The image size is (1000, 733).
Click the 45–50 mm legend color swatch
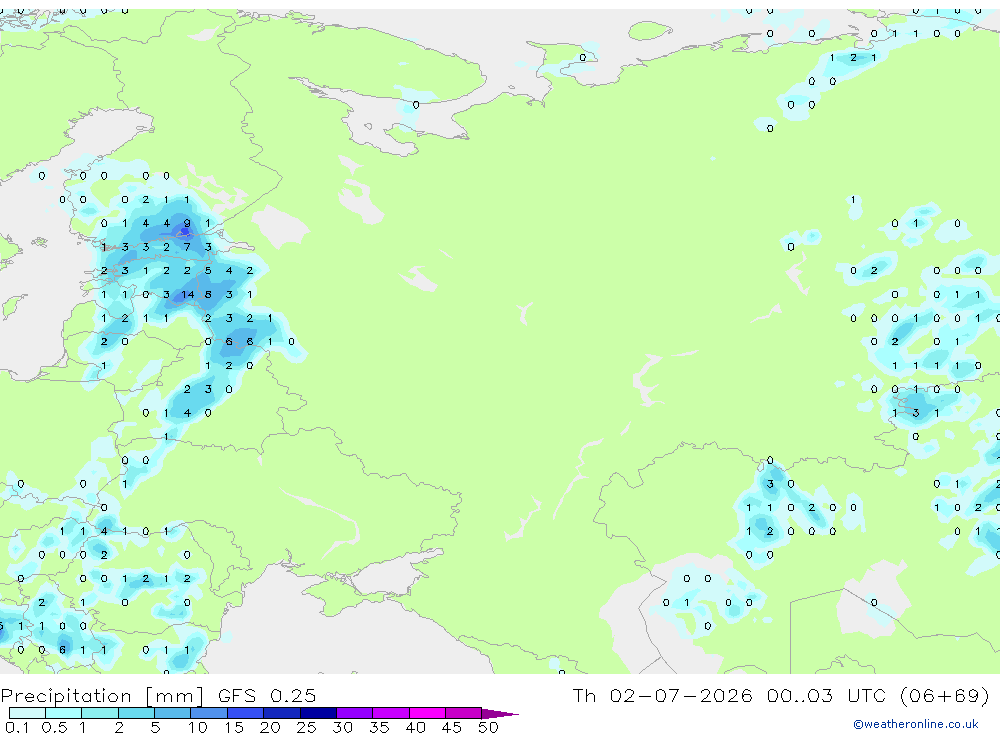[464, 713]
